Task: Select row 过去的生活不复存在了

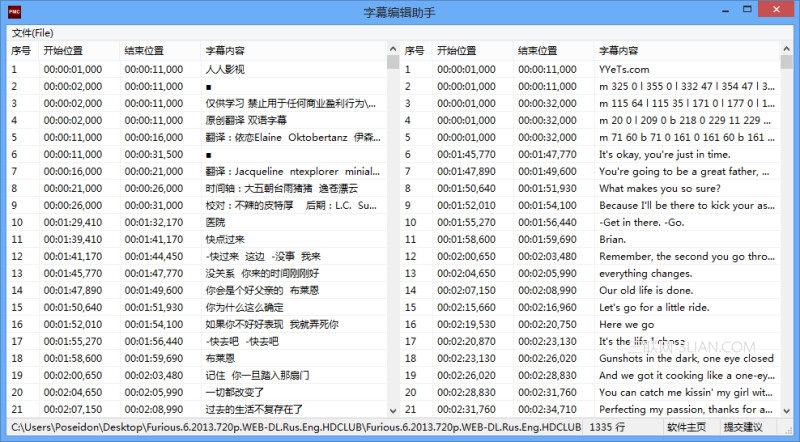Action: coord(197,409)
